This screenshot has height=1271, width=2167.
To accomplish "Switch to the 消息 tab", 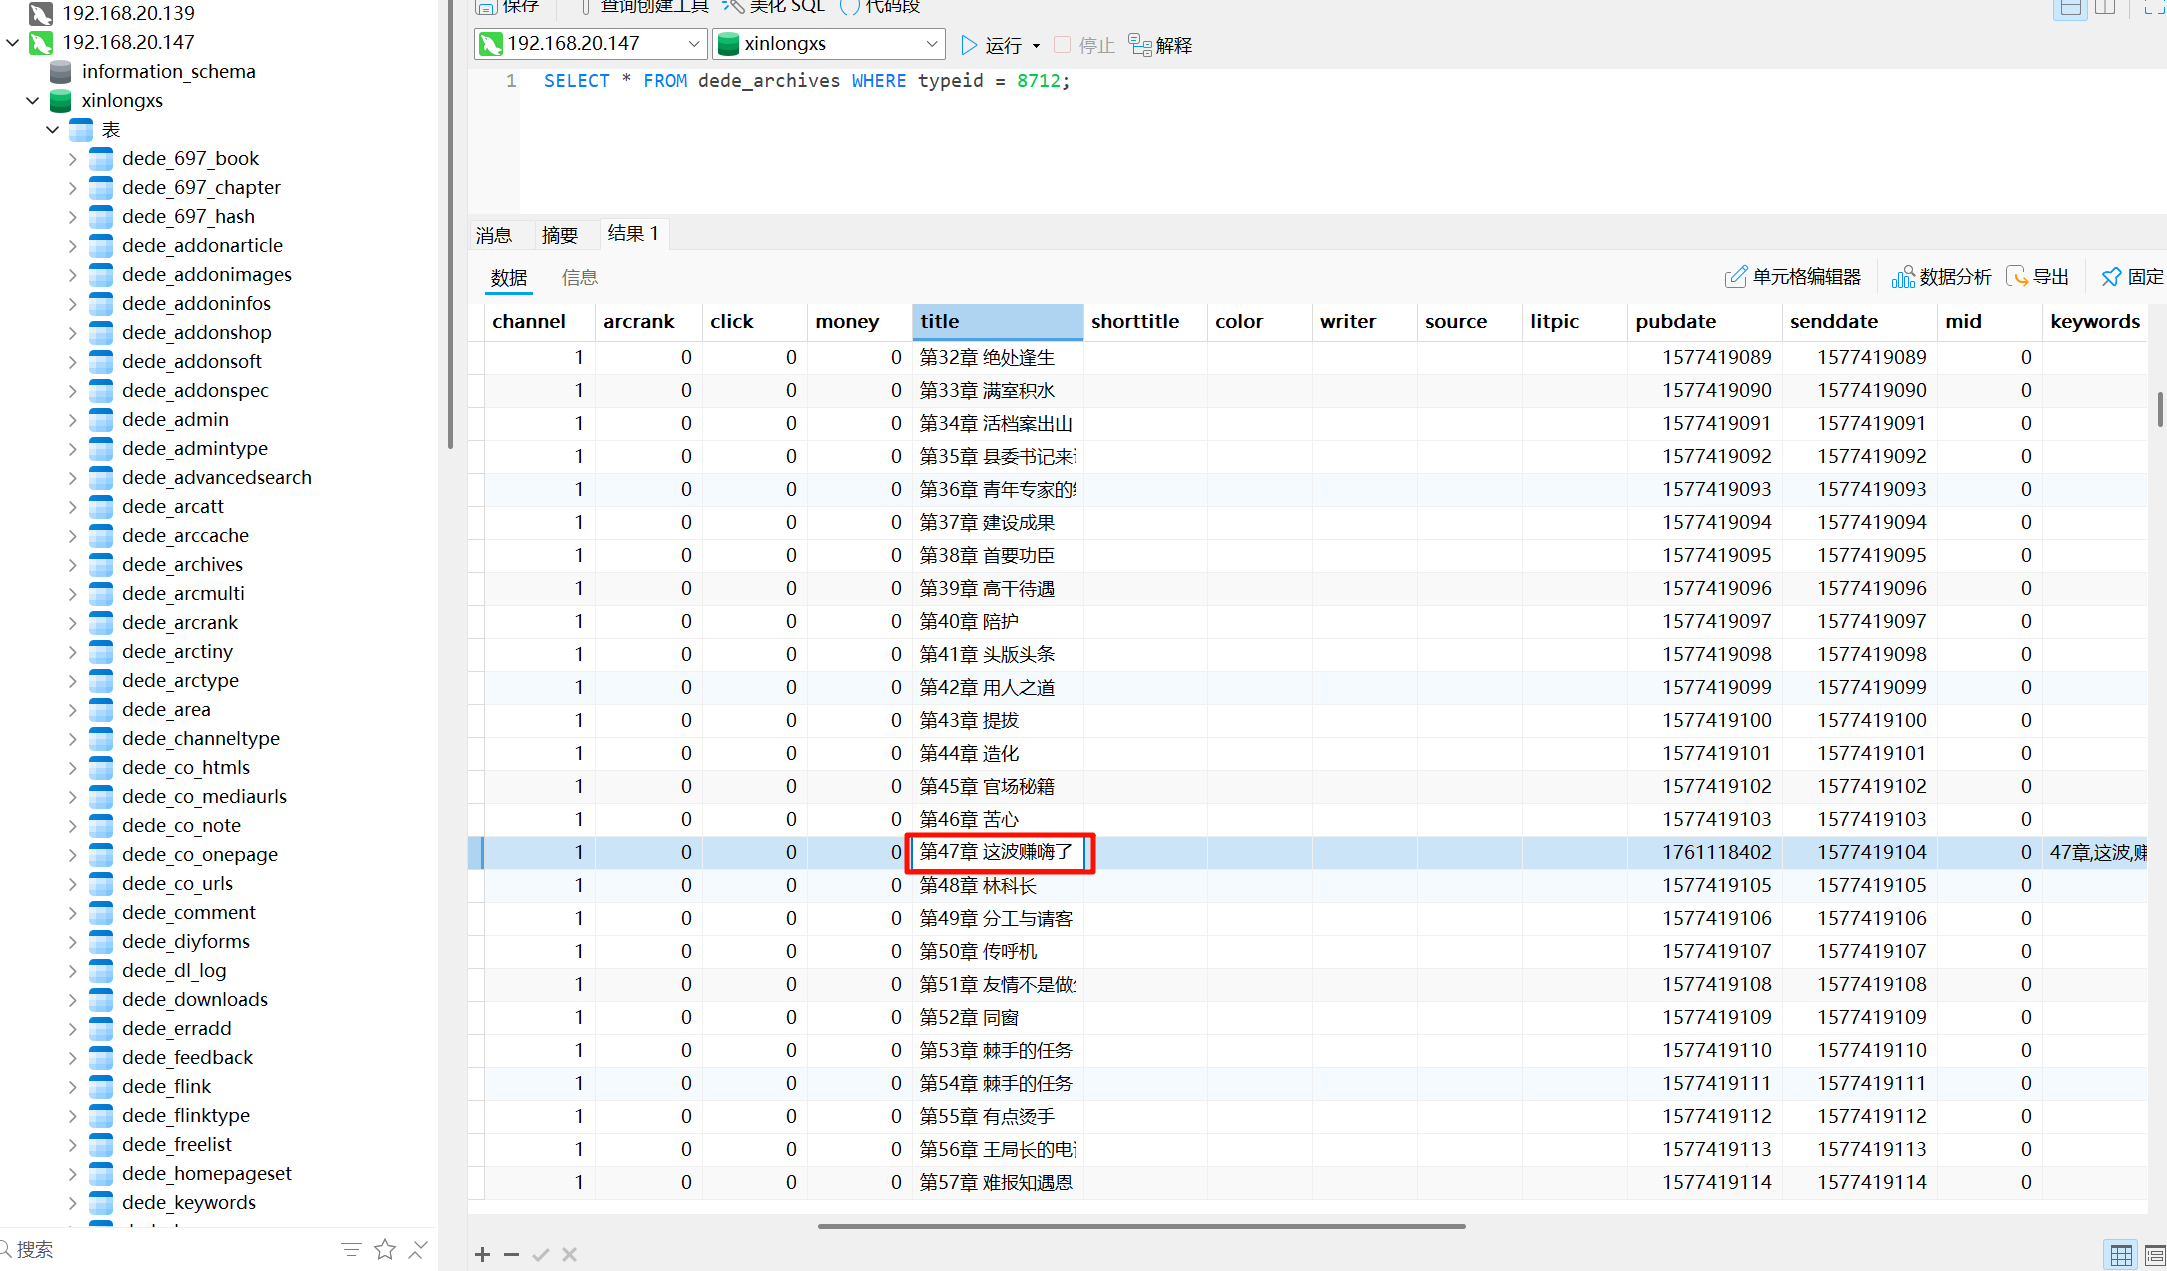I will click(x=494, y=235).
